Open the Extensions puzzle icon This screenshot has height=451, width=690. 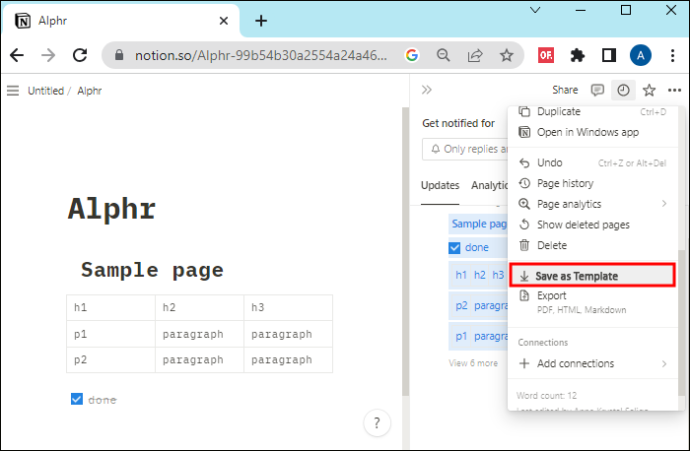[x=577, y=55]
